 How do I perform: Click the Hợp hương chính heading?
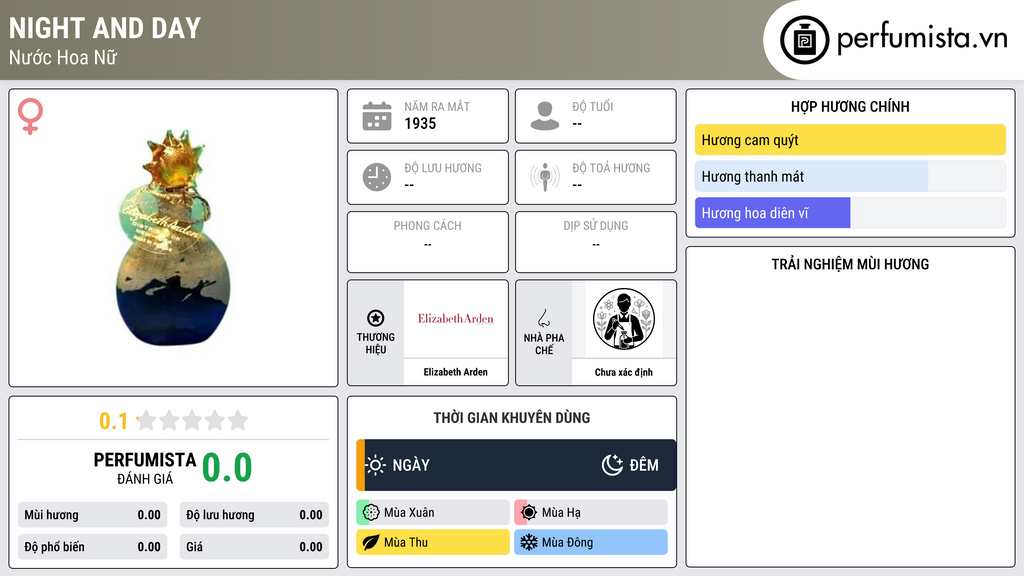pyautogui.click(x=850, y=106)
